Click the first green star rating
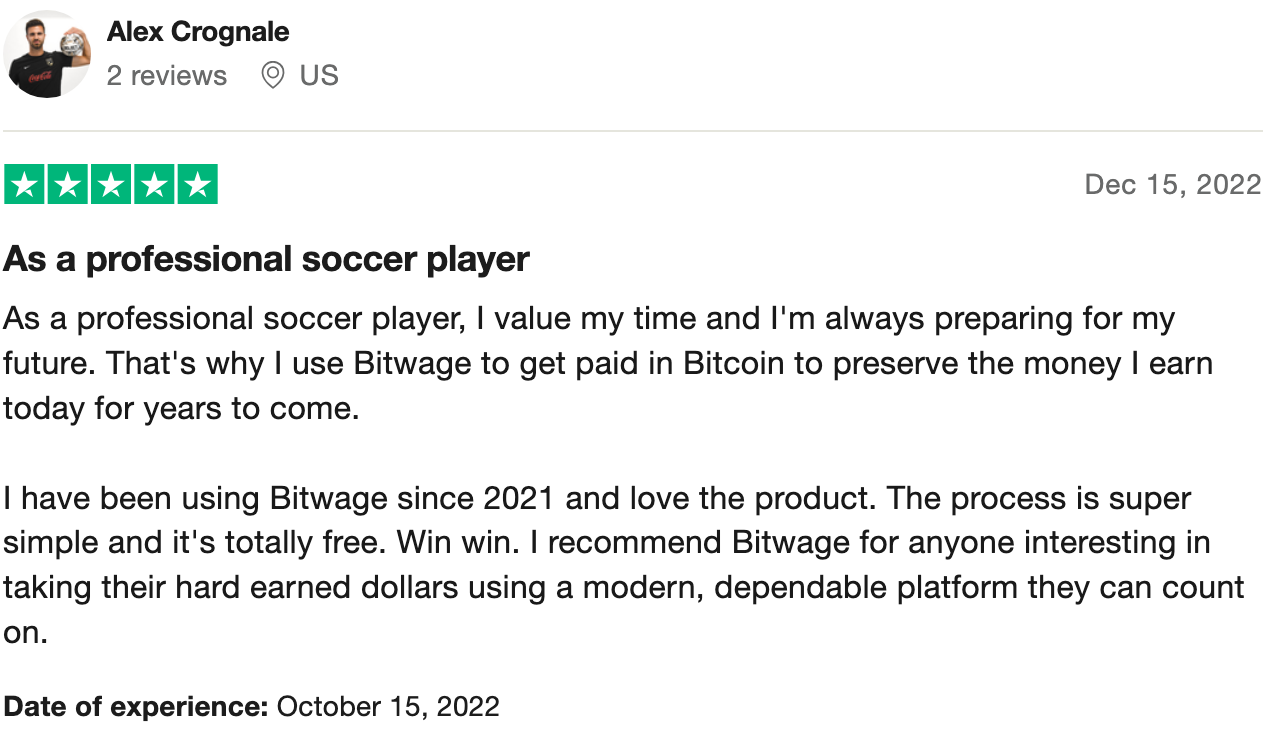The width and height of the screenshot is (1276, 748). coord(24,185)
